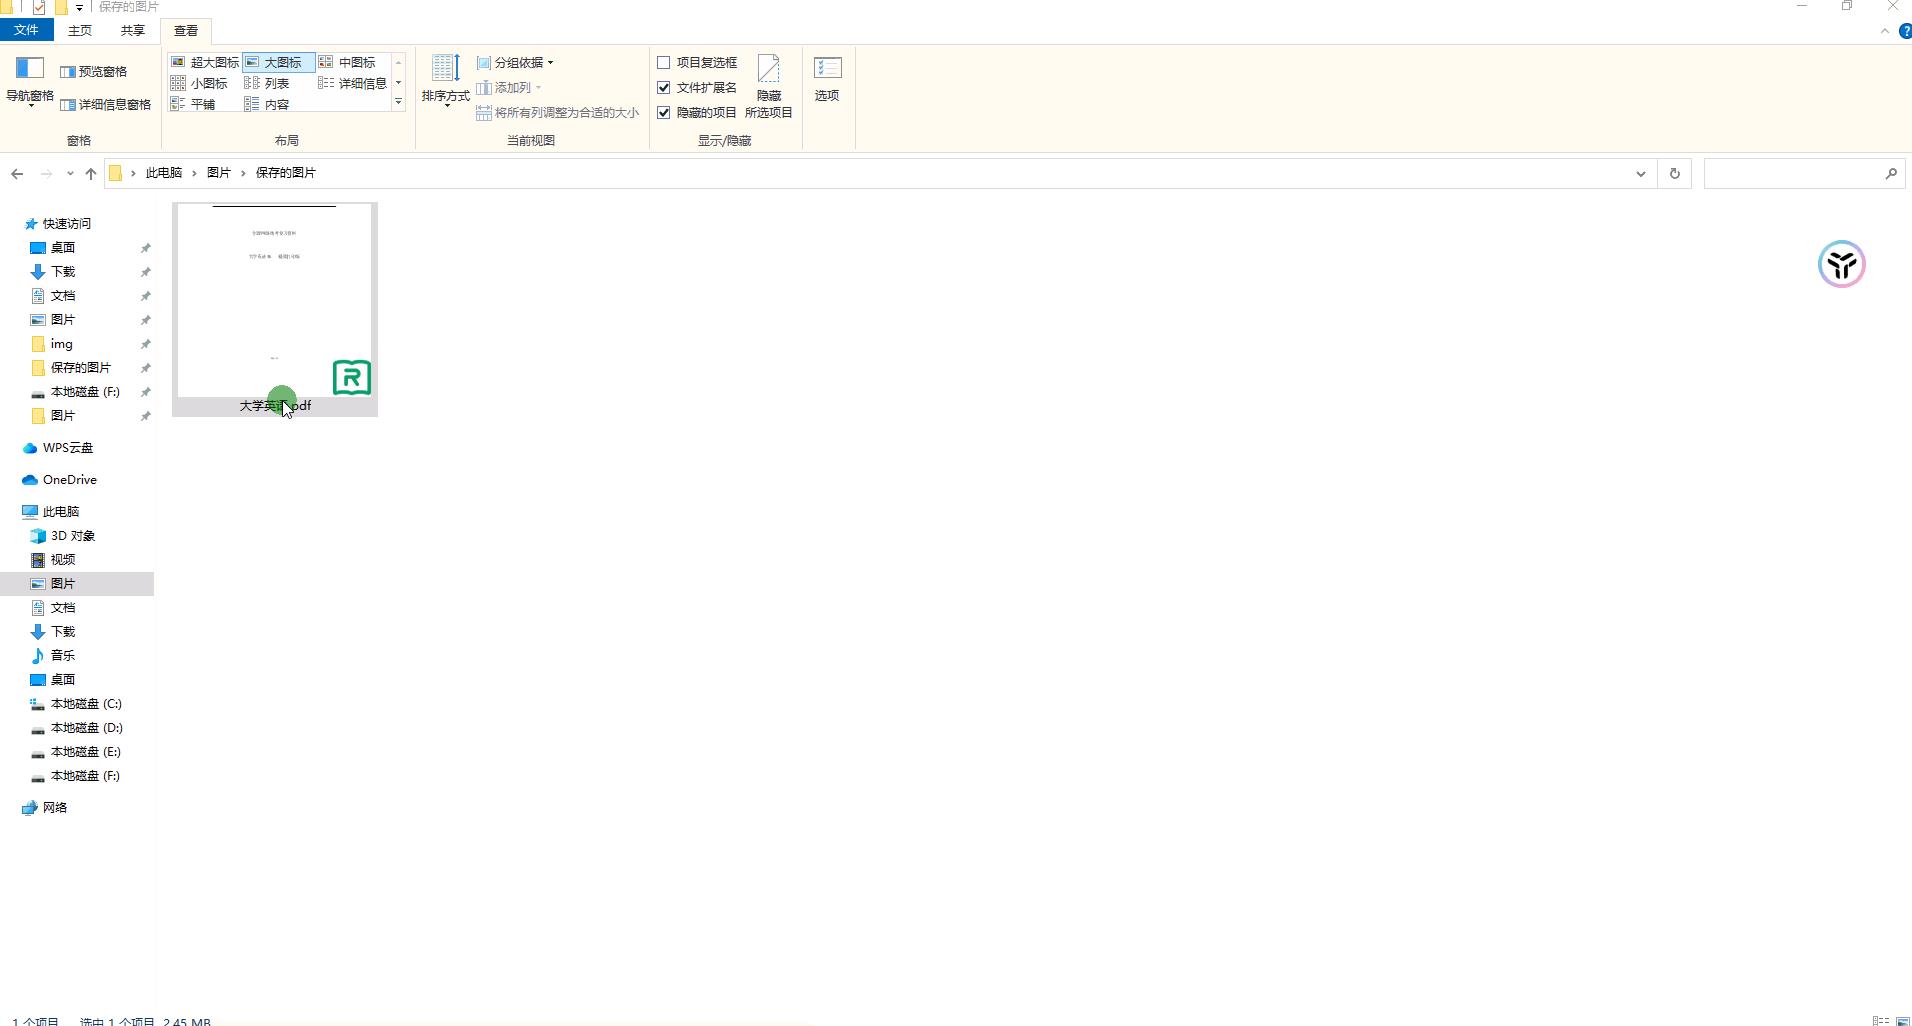Expand the address bar history dropdown
Screen dimensions: 1912x1026
pyautogui.click(x=1641, y=173)
